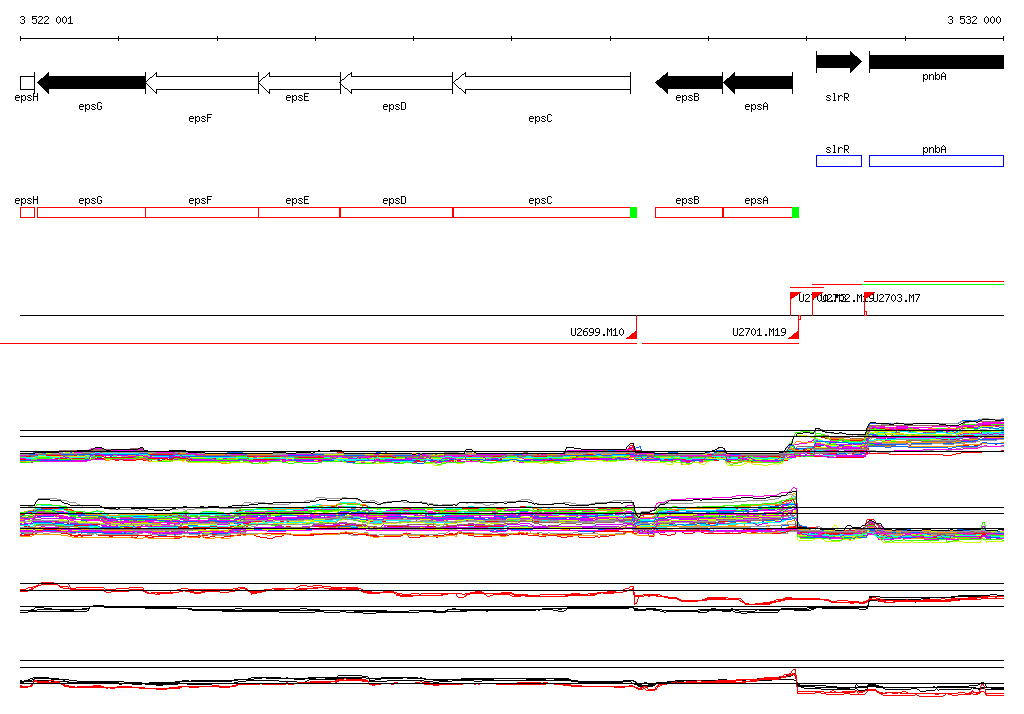Click epsE label above the red box

(x=297, y=200)
